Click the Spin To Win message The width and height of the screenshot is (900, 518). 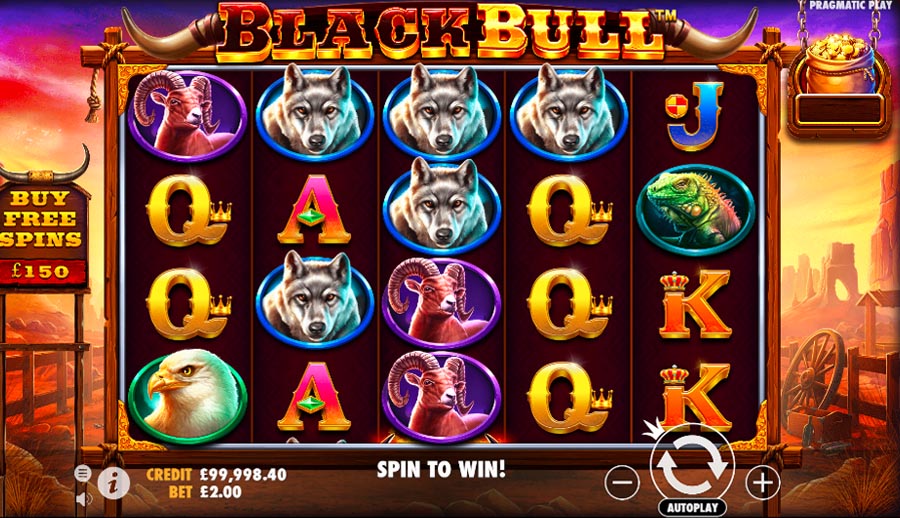point(441,469)
